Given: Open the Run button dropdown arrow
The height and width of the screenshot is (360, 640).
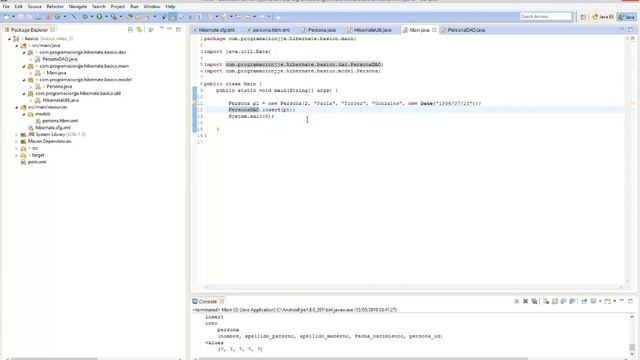Looking at the screenshot, I should pyautogui.click(x=106, y=17).
